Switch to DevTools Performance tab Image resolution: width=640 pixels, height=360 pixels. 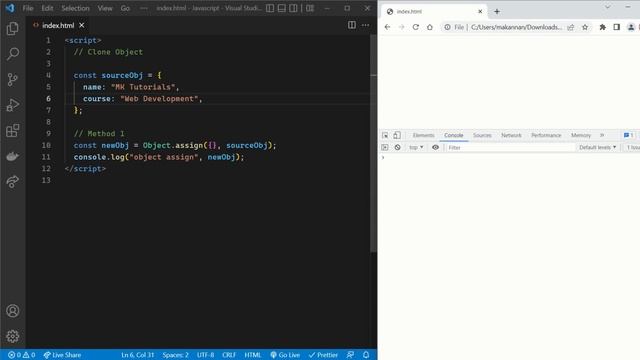pos(546,135)
